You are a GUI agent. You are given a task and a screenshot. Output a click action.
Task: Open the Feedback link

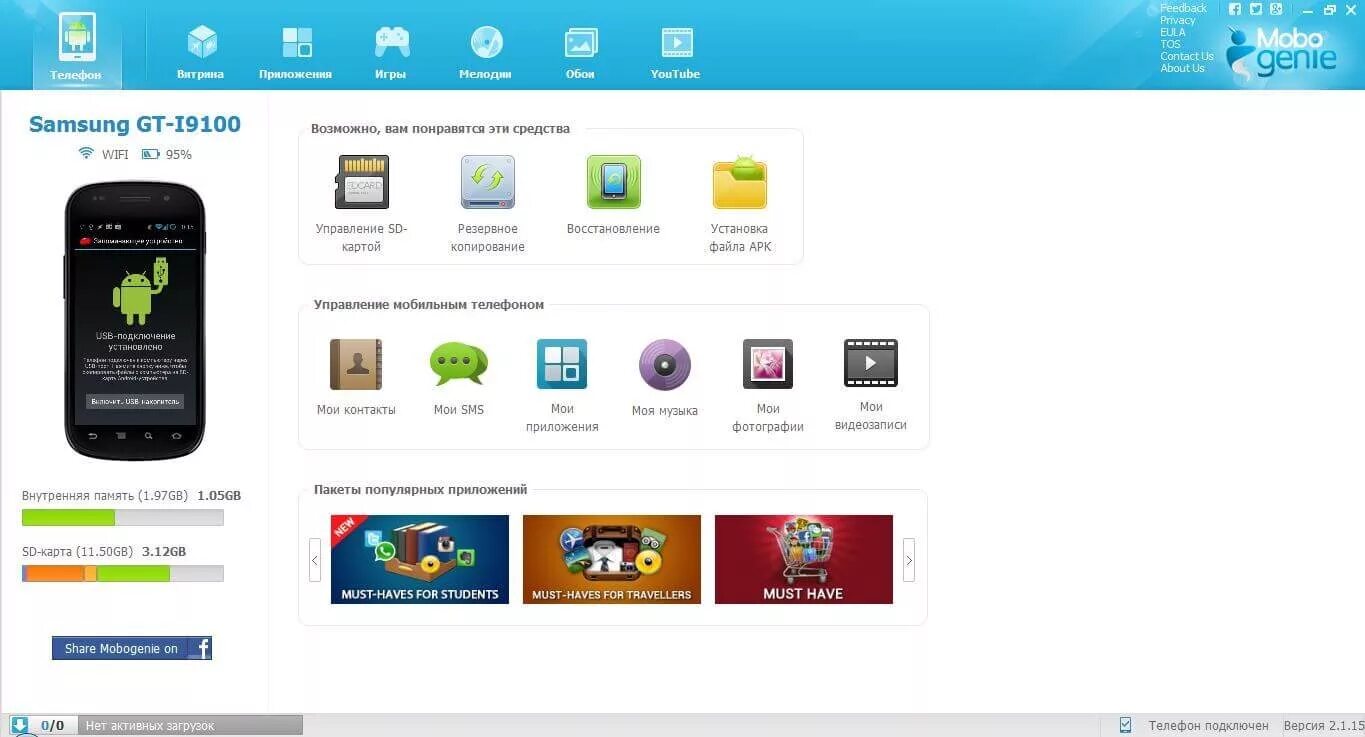[1183, 8]
